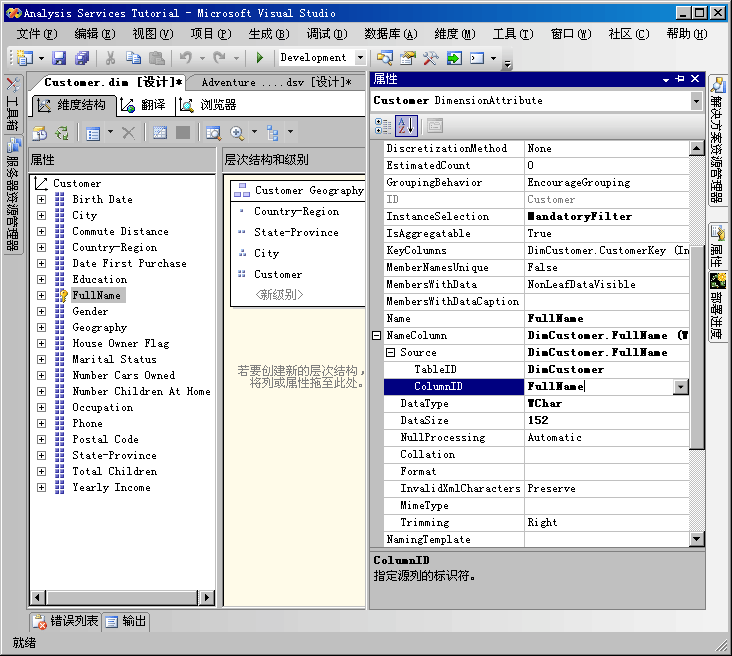The height and width of the screenshot is (656, 732).
Task: Click the Cut scissors icon
Action: (x=111, y=58)
